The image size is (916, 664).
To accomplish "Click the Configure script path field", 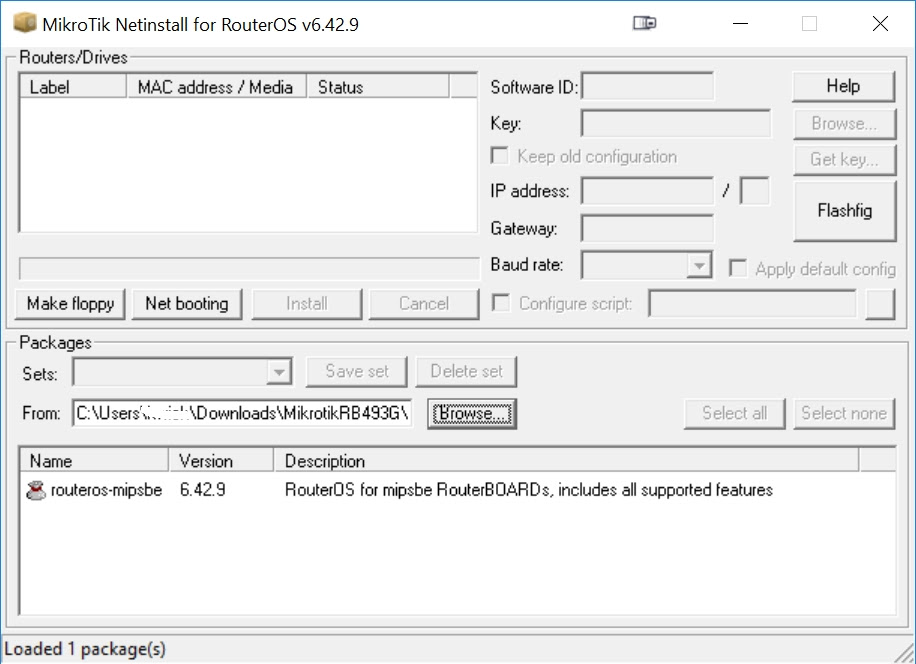I will [752, 304].
